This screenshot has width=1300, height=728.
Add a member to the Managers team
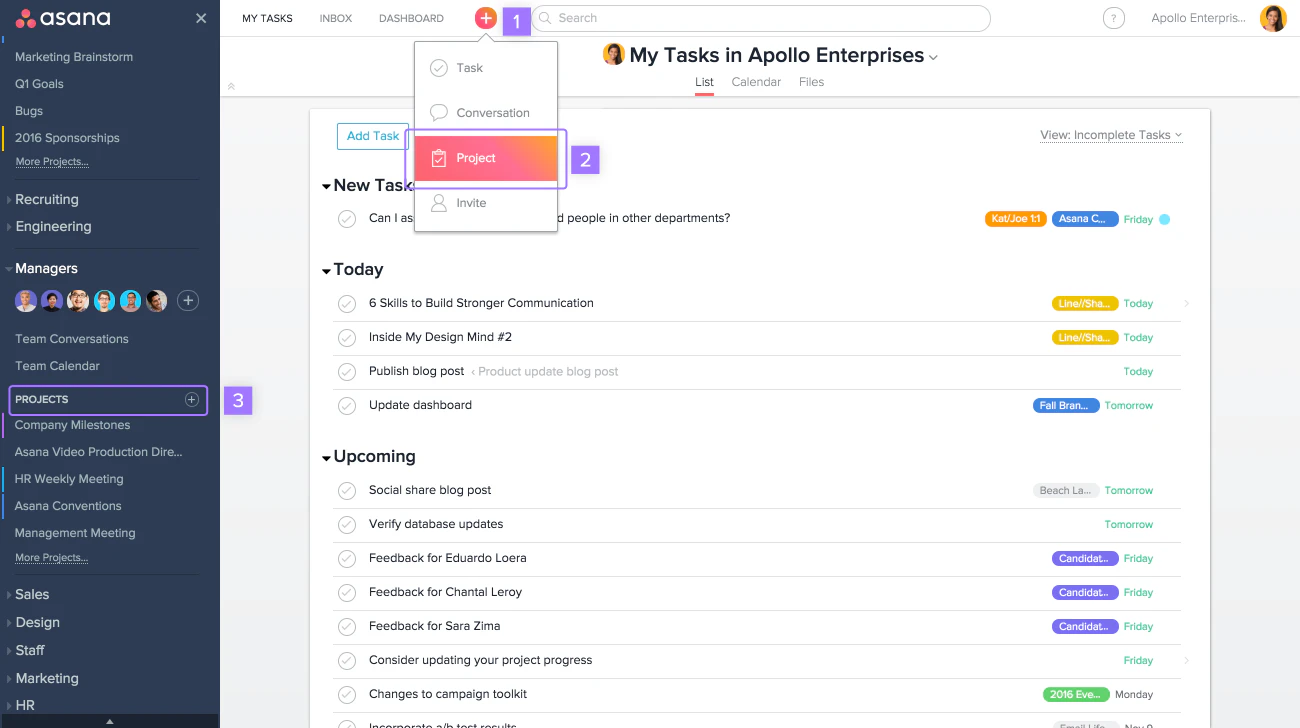point(188,300)
